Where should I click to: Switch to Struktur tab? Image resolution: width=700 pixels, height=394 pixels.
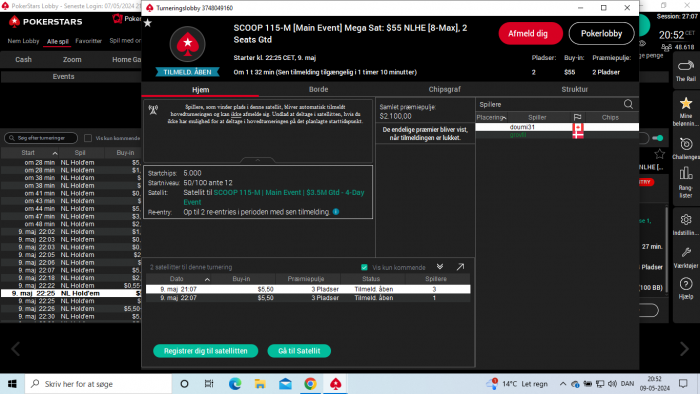tap(575, 89)
